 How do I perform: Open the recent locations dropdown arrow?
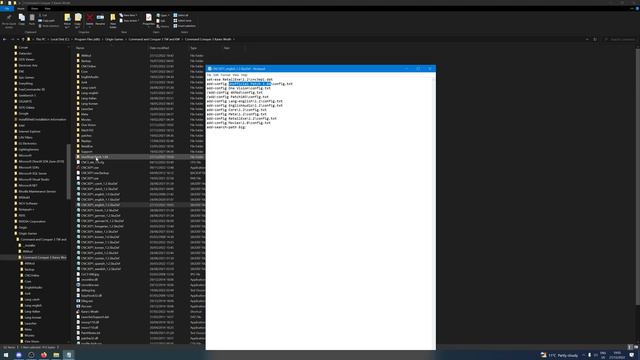click(18, 39)
